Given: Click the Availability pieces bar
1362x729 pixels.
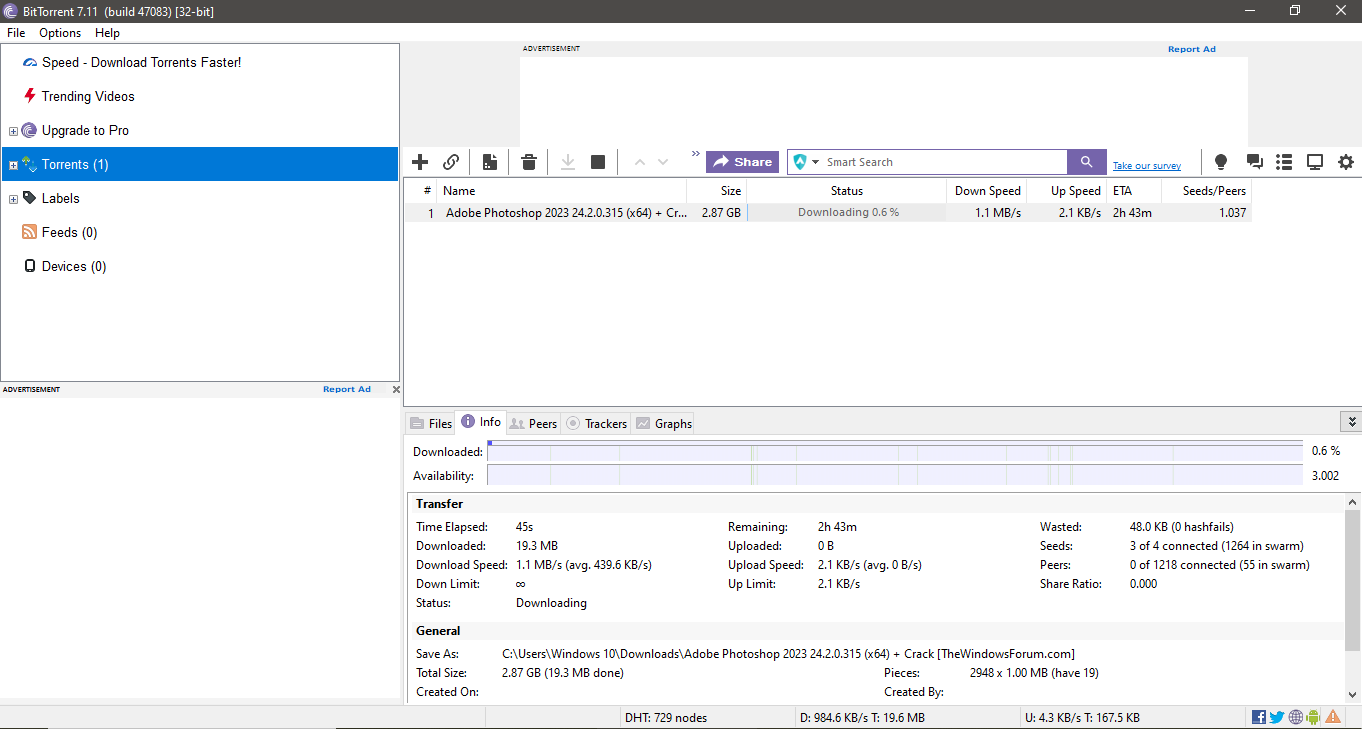Looking at the screenshot, I should point(895,475).
